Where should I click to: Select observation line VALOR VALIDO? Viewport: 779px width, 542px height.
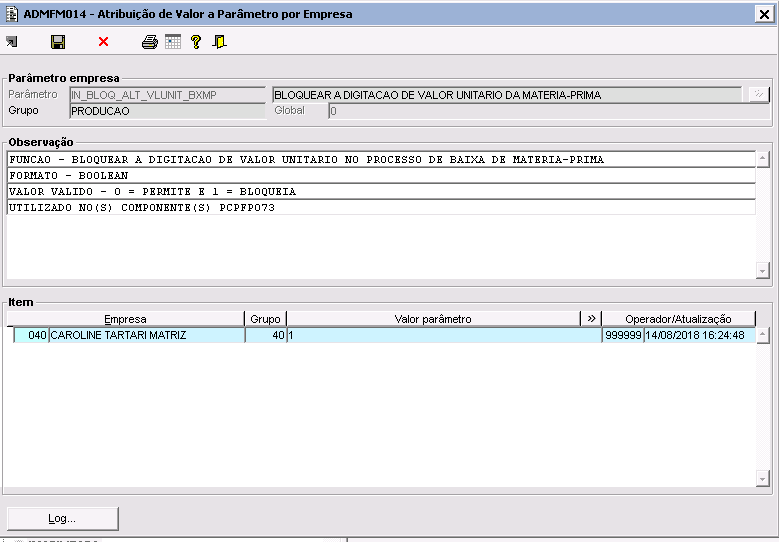click(x=381, y=191)
